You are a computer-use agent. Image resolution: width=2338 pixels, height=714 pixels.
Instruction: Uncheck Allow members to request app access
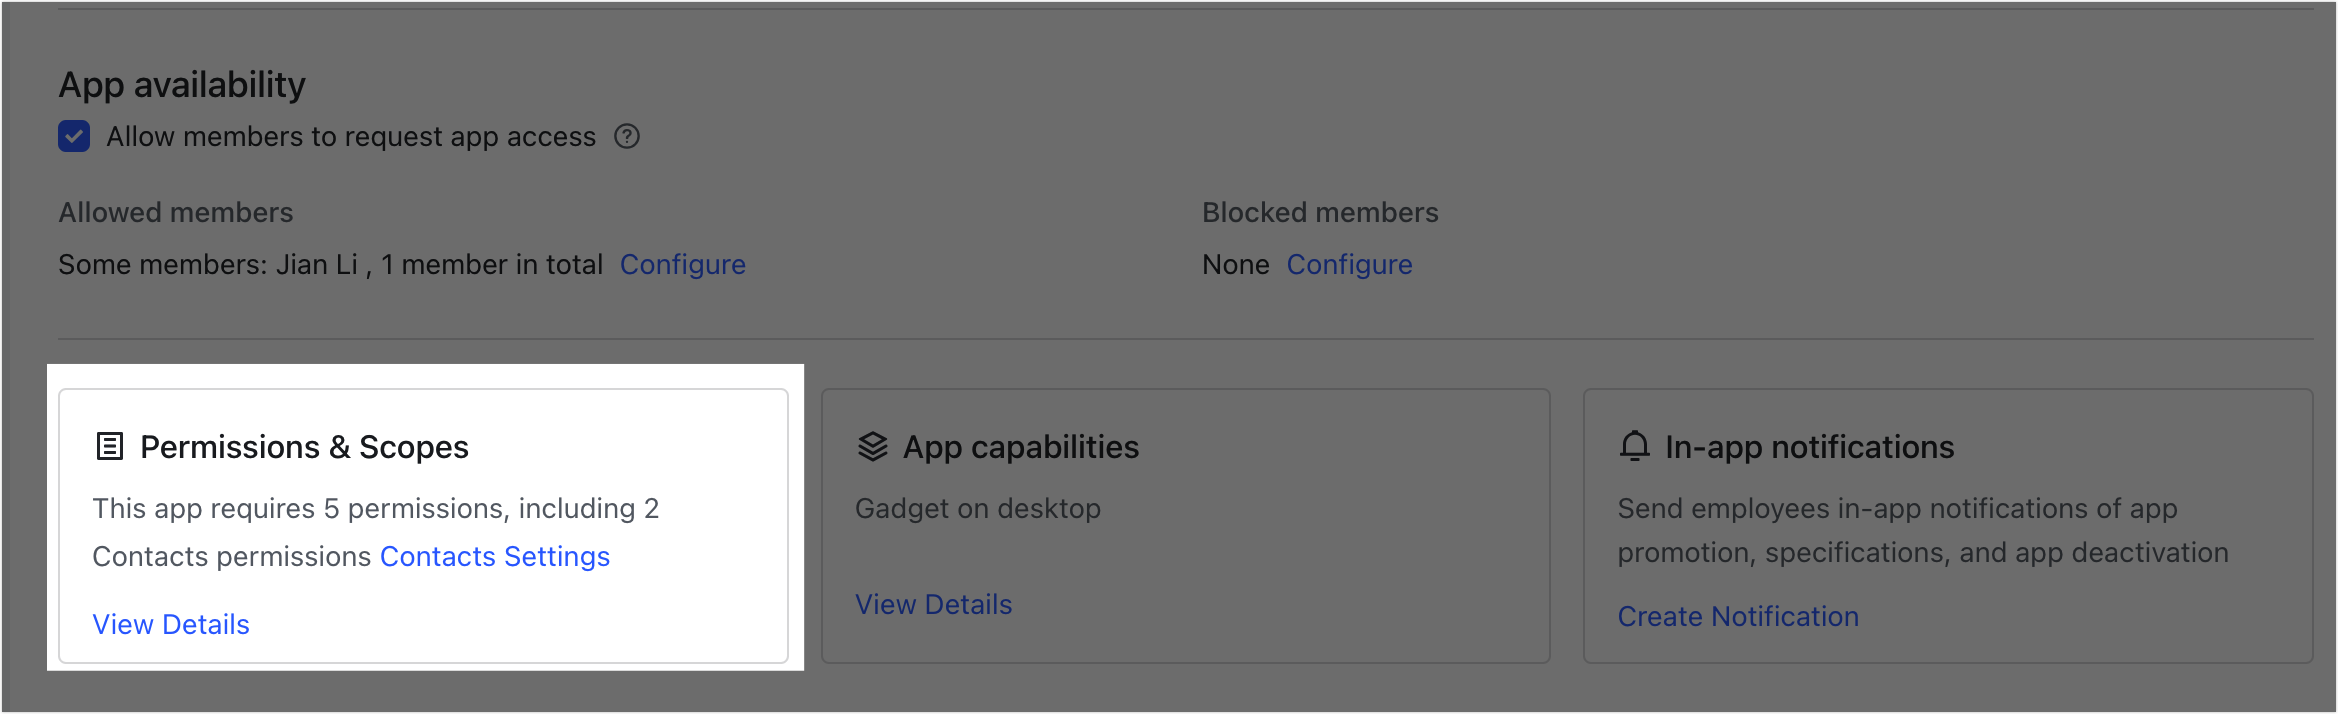[x=74, y=136]
